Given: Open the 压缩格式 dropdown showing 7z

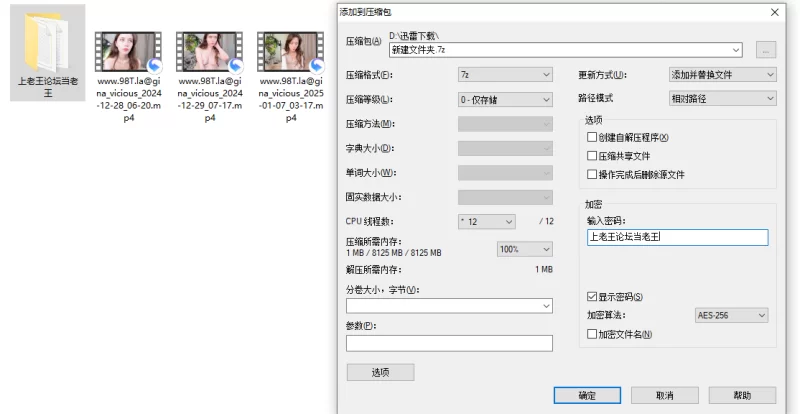Looking at the screenshot, I should (505, 75).
